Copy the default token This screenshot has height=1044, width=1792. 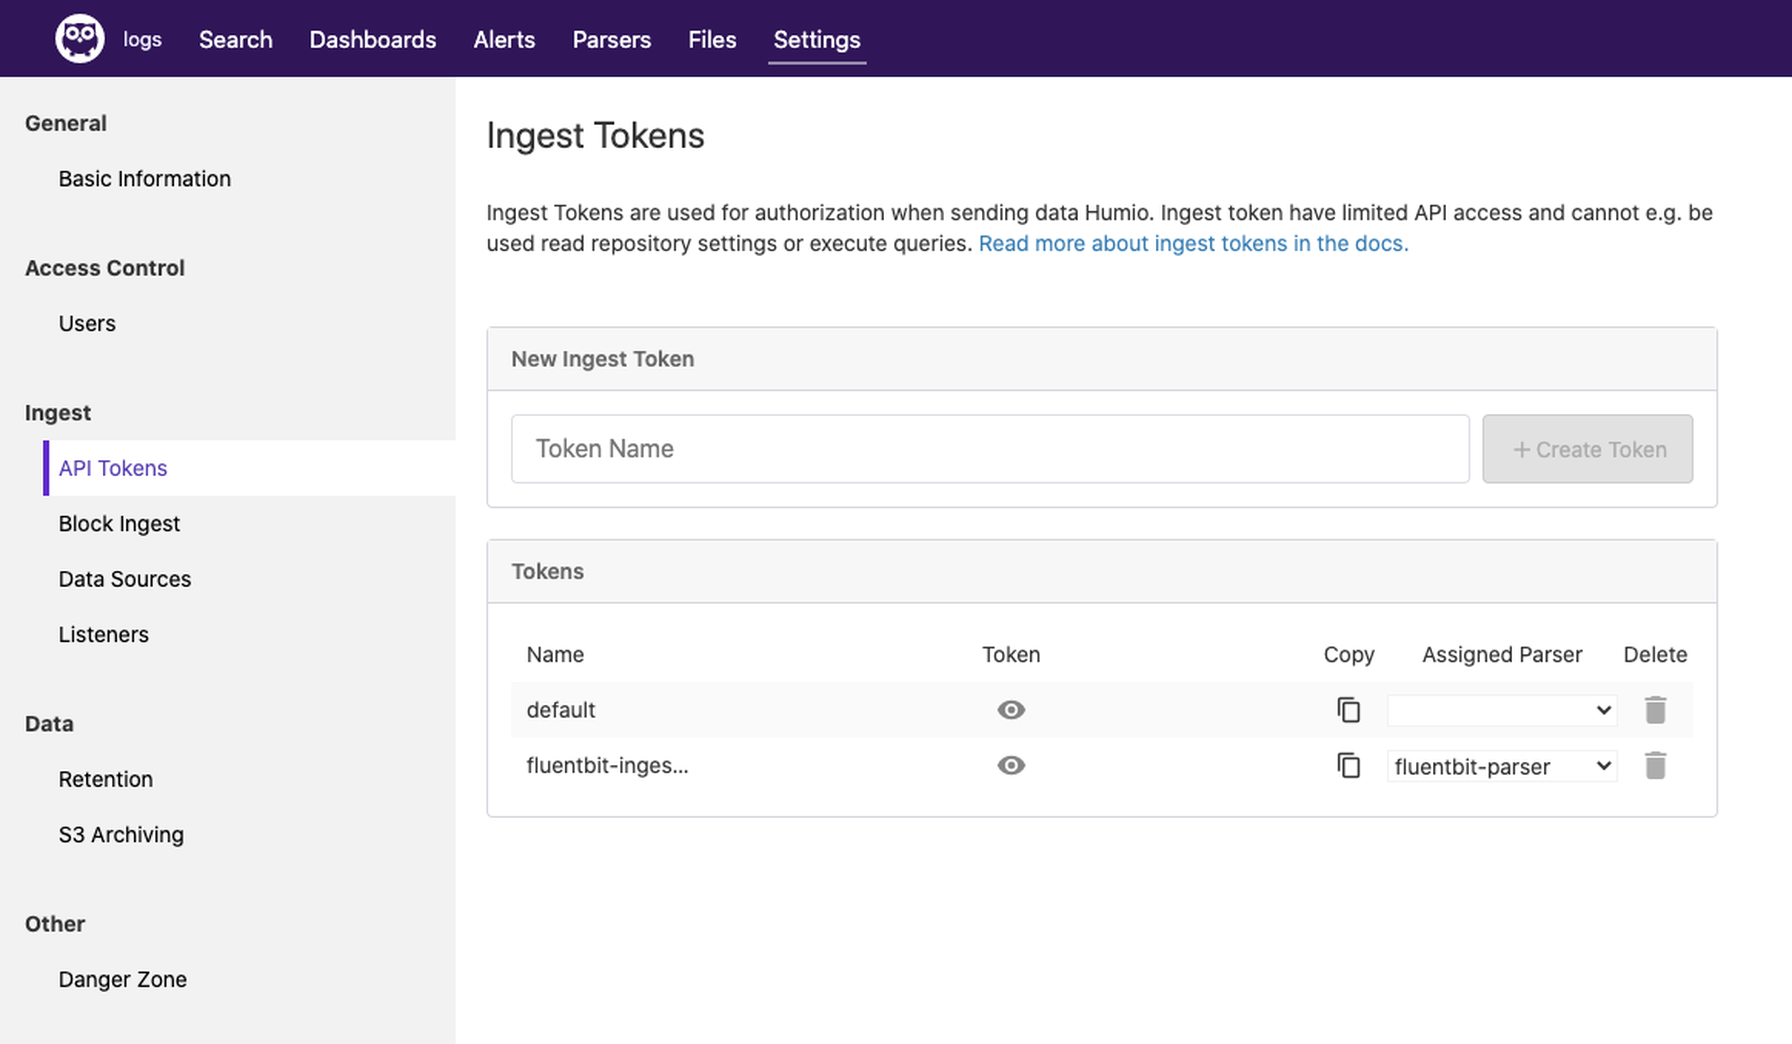pos(1348,710)
